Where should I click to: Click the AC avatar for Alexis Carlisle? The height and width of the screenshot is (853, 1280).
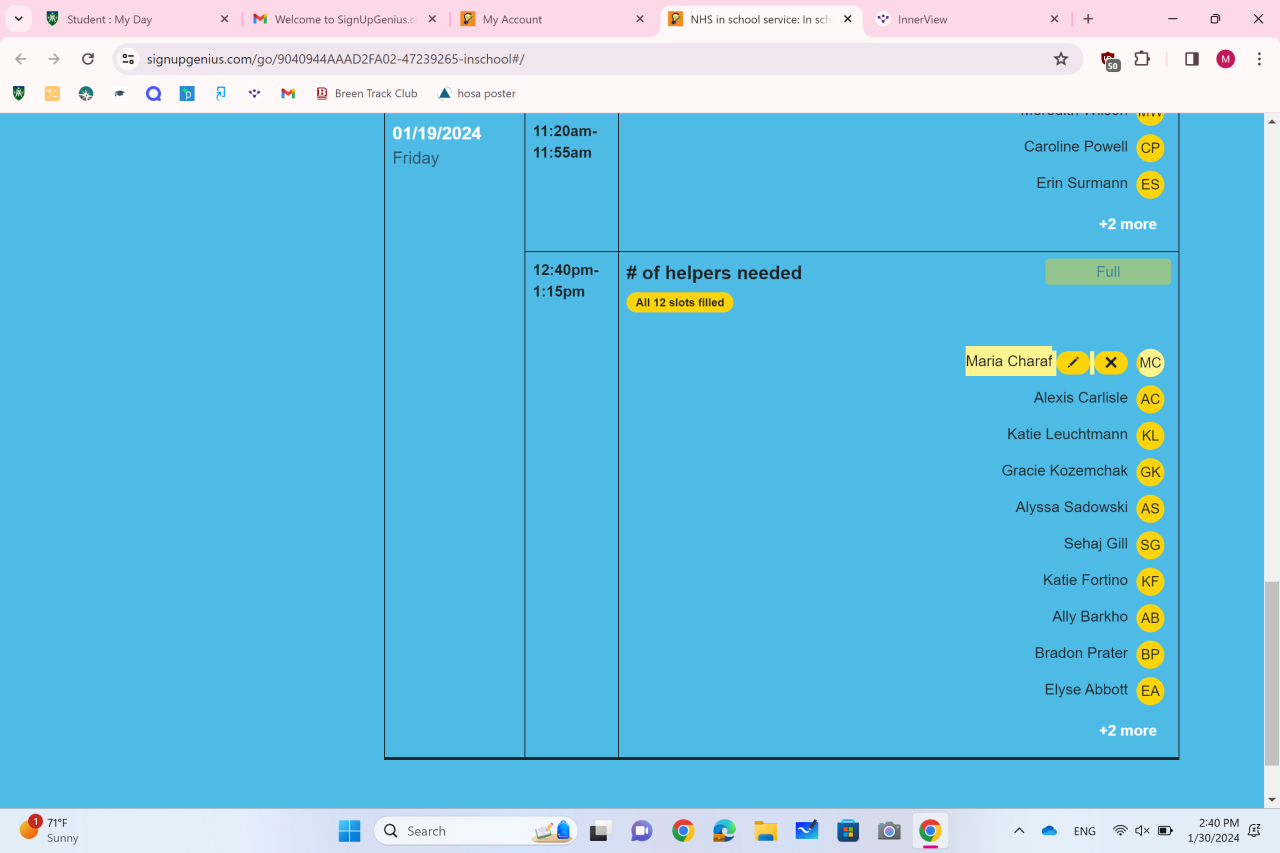pos(1150,399)
